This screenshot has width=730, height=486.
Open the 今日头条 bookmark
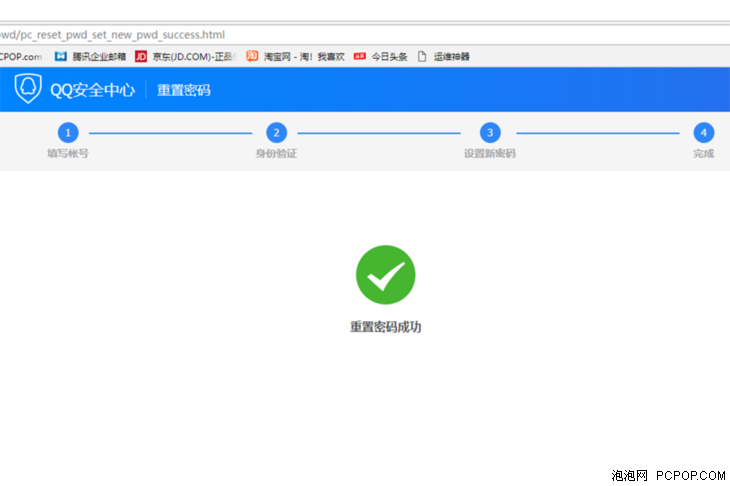pos(389,57)
